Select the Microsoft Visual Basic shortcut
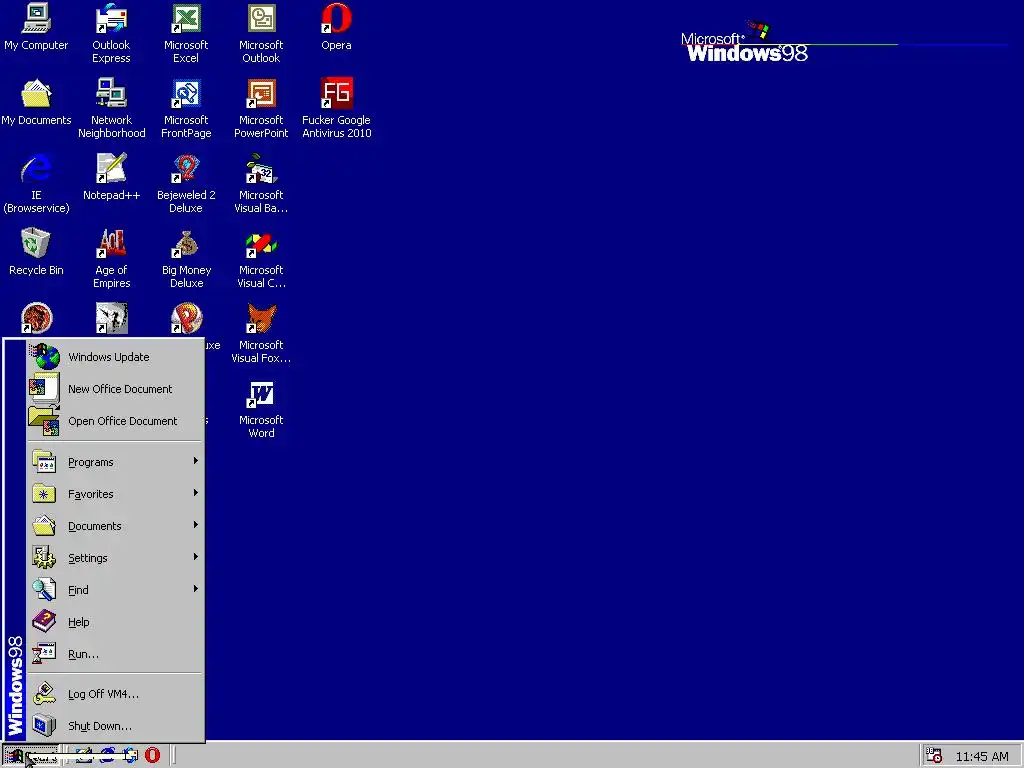Viewport: 1024px width, 768px height. (x=261, y=183)
